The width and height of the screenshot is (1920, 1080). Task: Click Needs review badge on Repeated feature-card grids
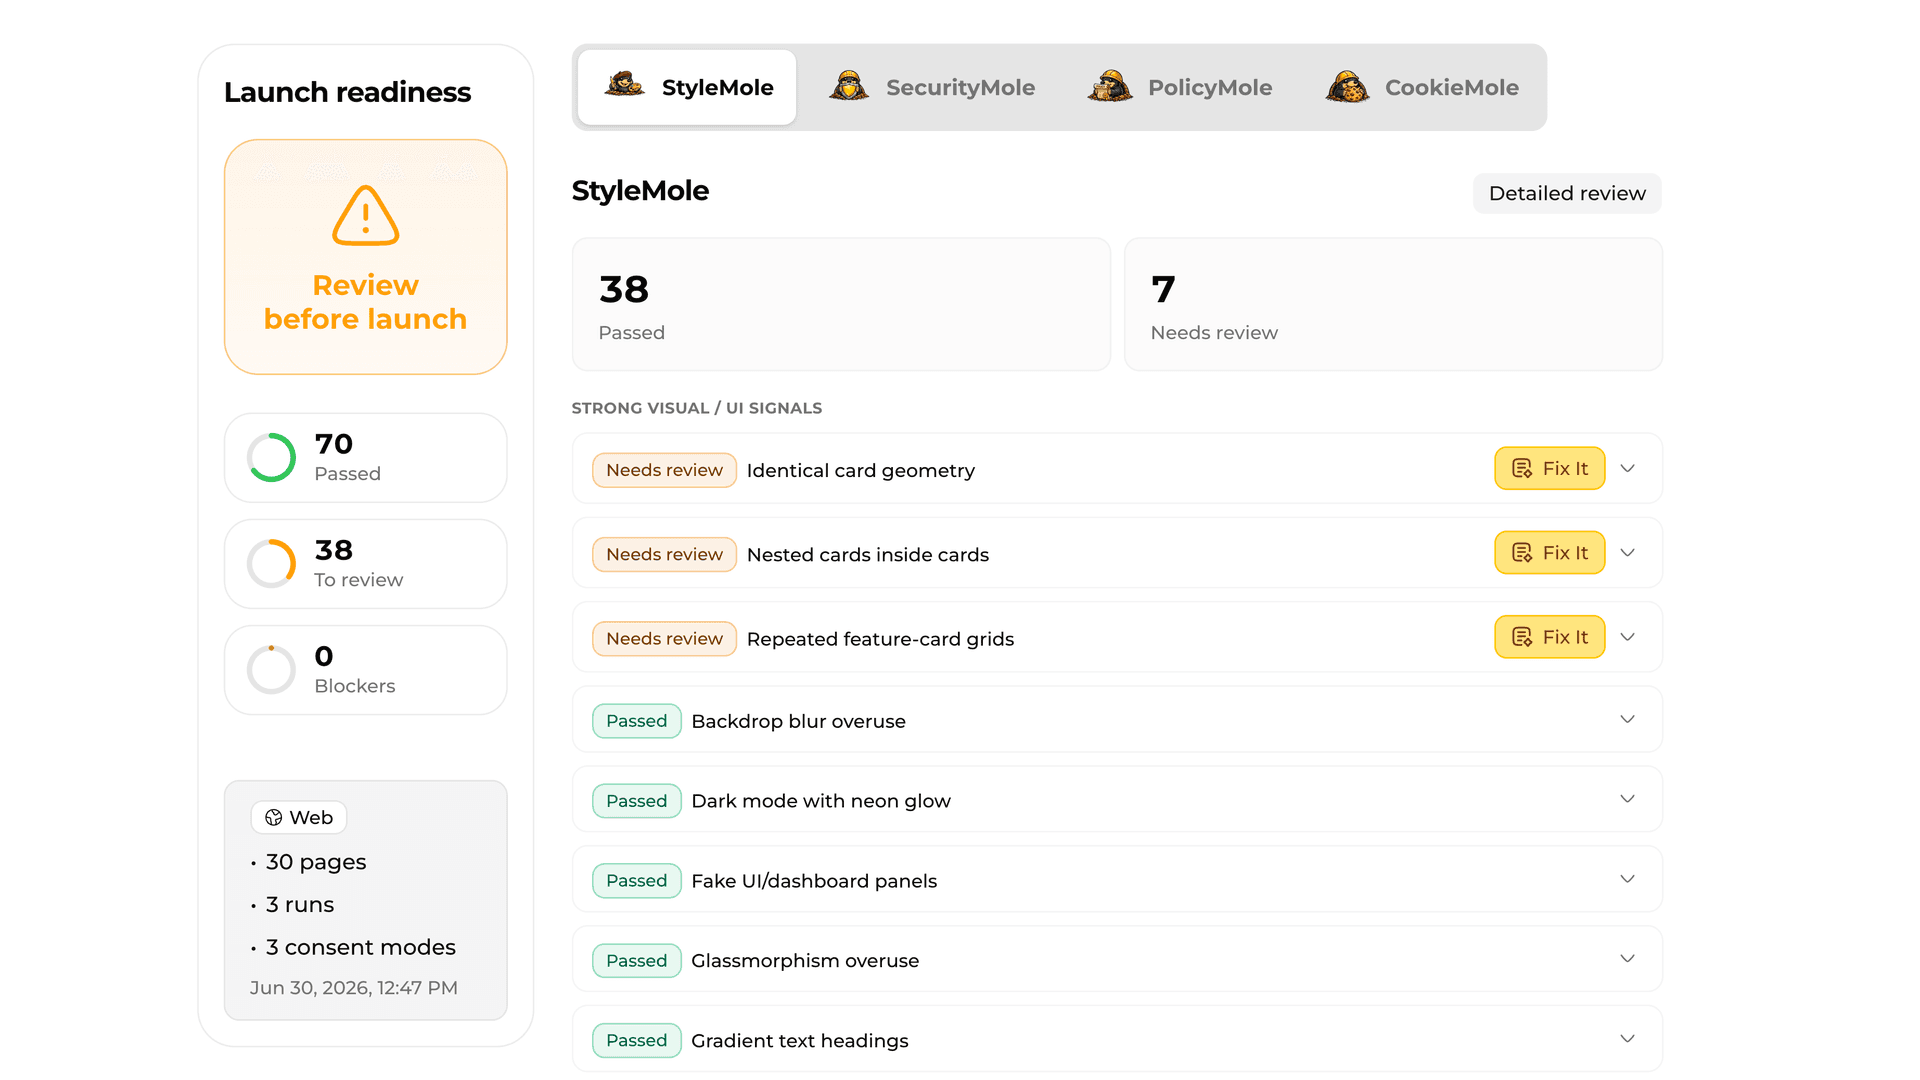click(664, 638)
